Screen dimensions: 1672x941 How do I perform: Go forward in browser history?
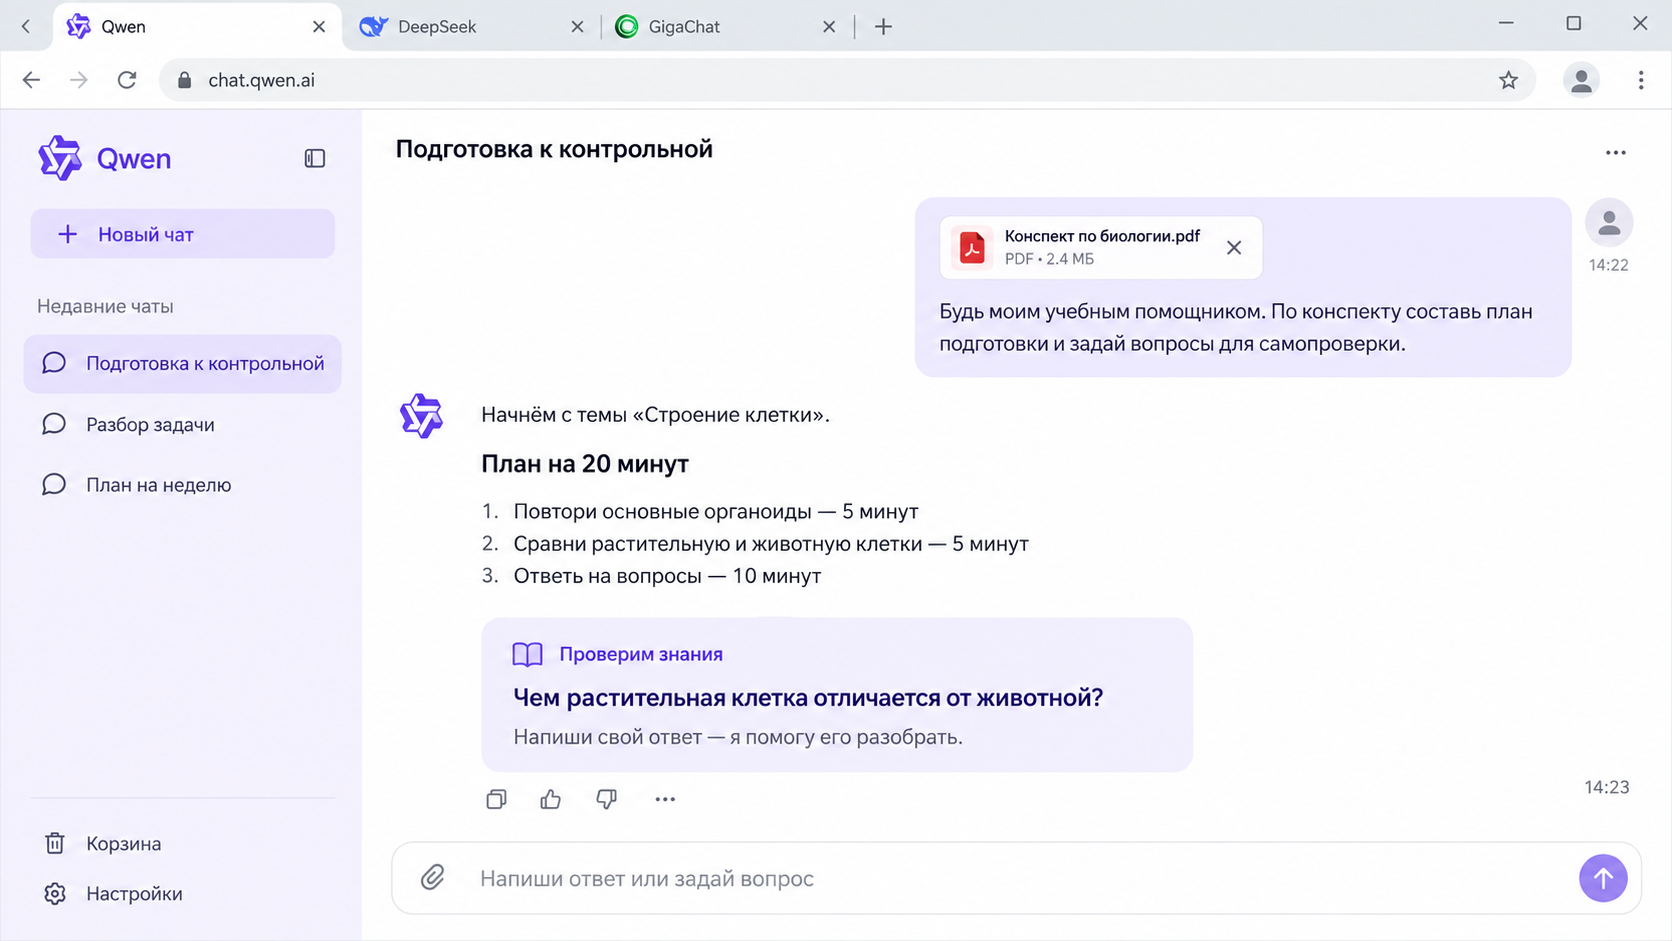point(79,80)
